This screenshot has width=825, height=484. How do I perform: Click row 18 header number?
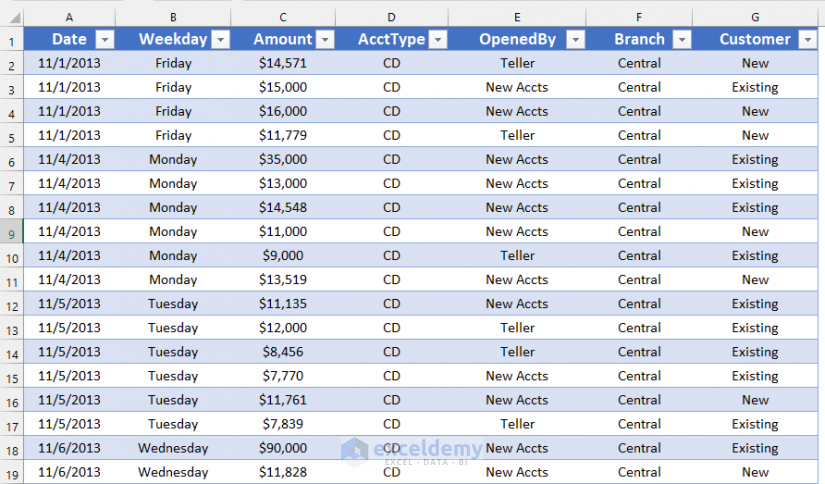click(12, 448)
